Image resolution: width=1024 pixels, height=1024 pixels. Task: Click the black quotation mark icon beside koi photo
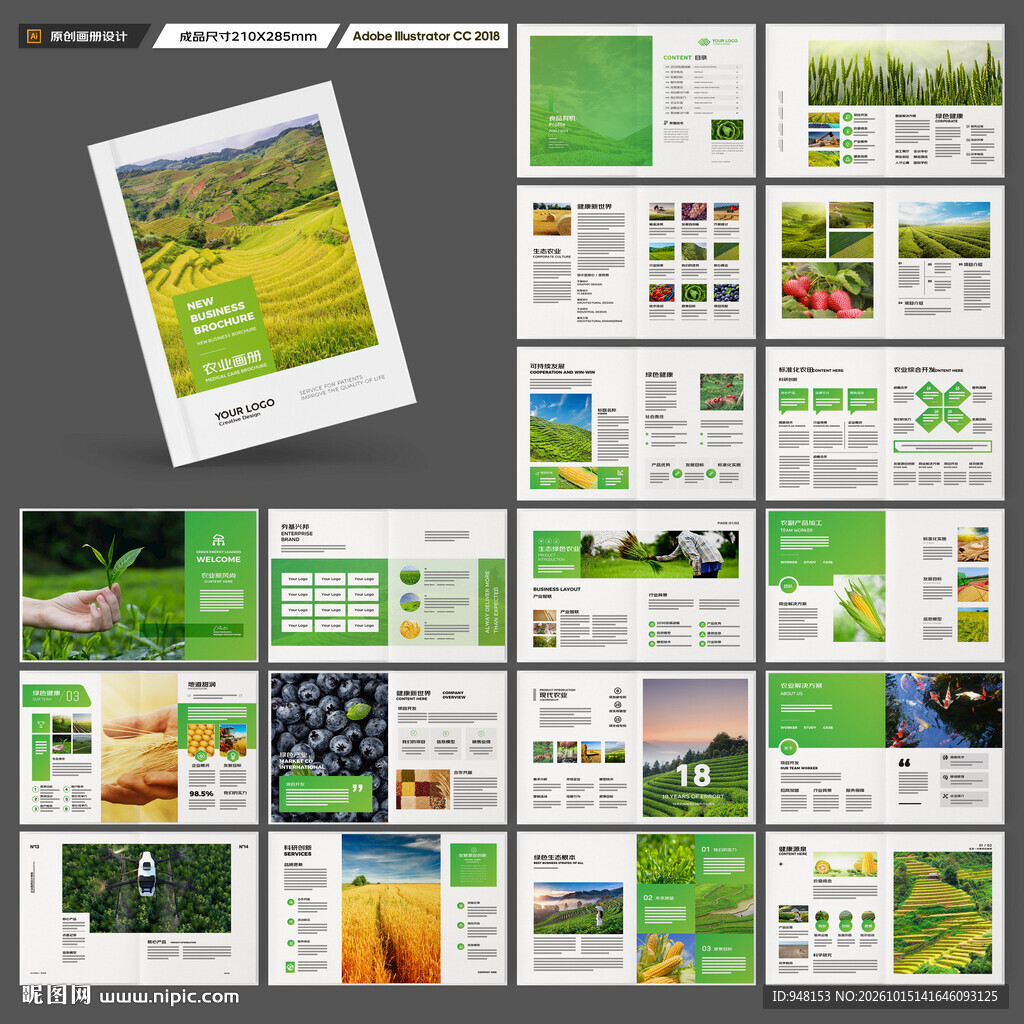904,762
